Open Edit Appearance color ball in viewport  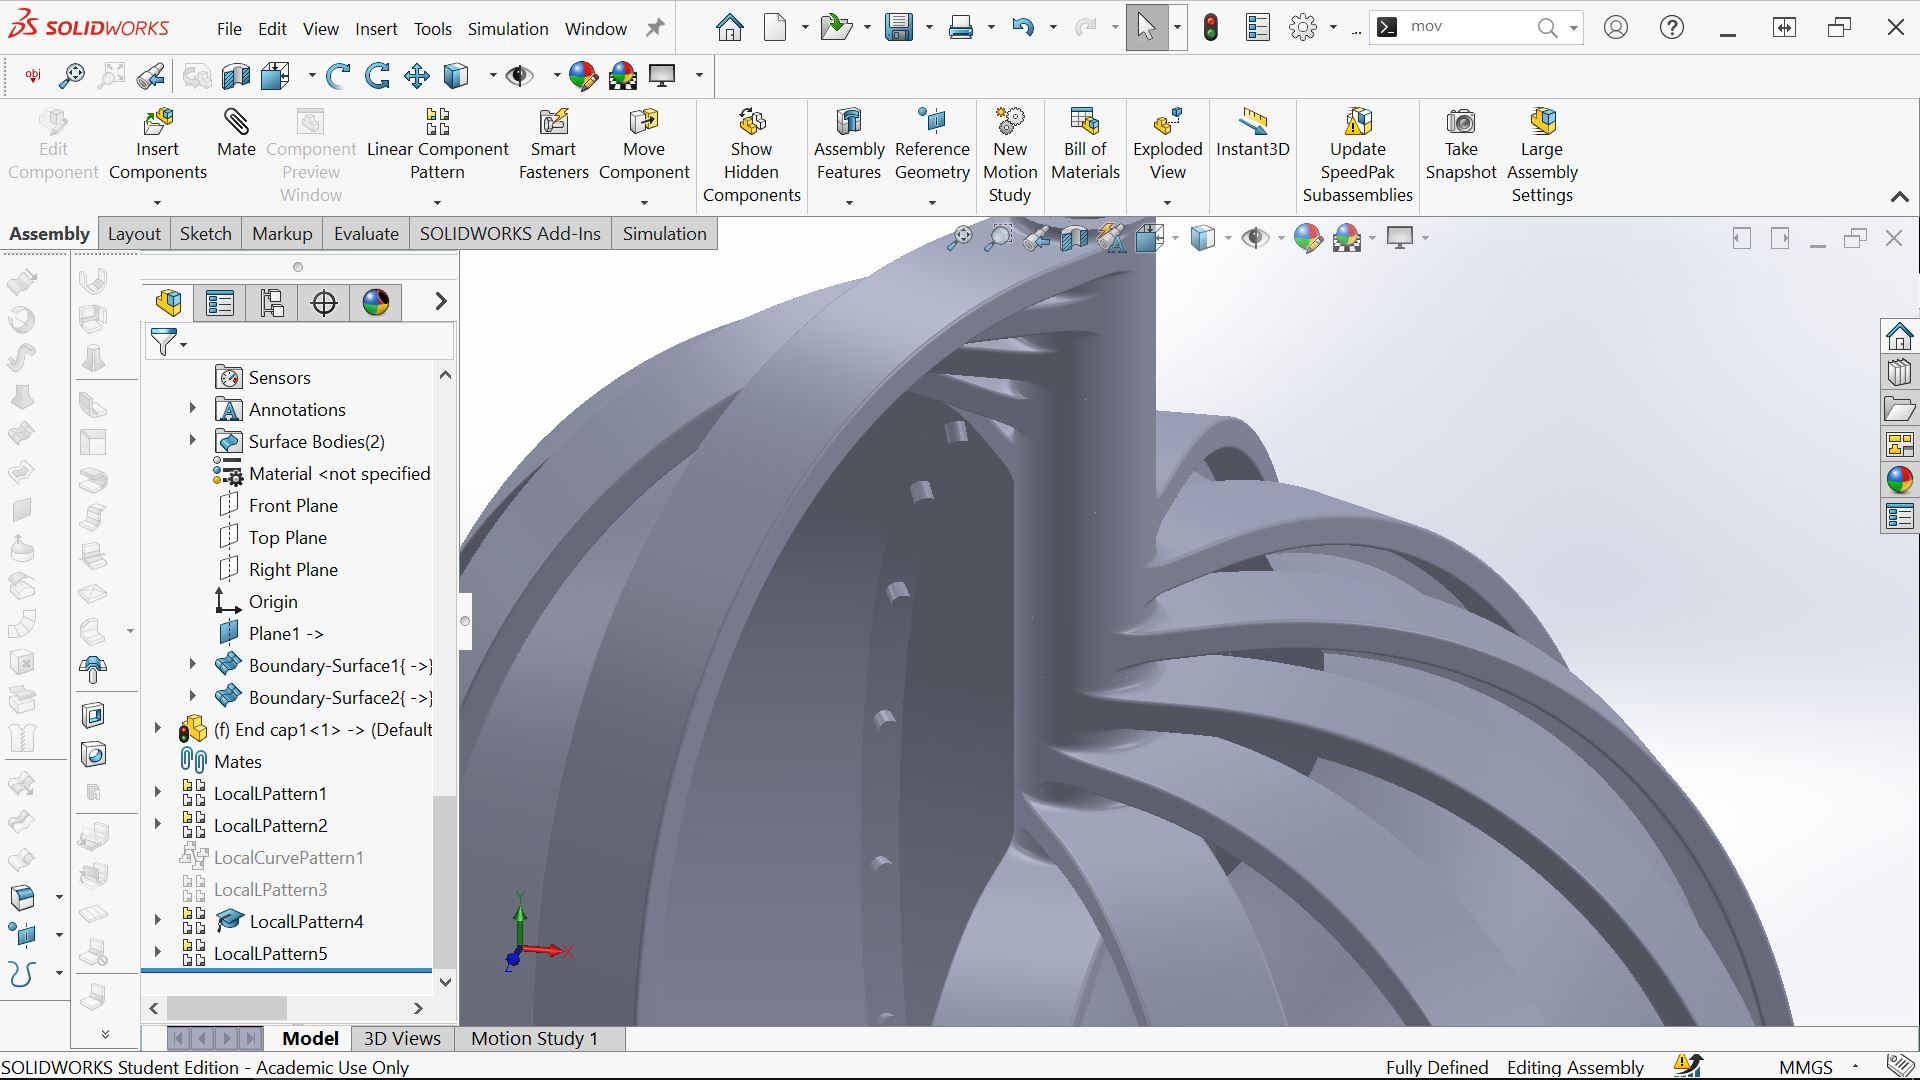pos(1308,238)
